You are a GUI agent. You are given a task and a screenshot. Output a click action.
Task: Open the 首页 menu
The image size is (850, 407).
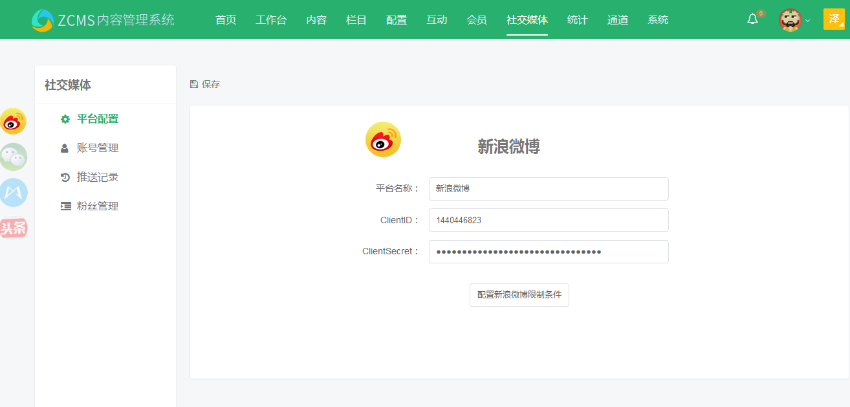tap(226, 20)
